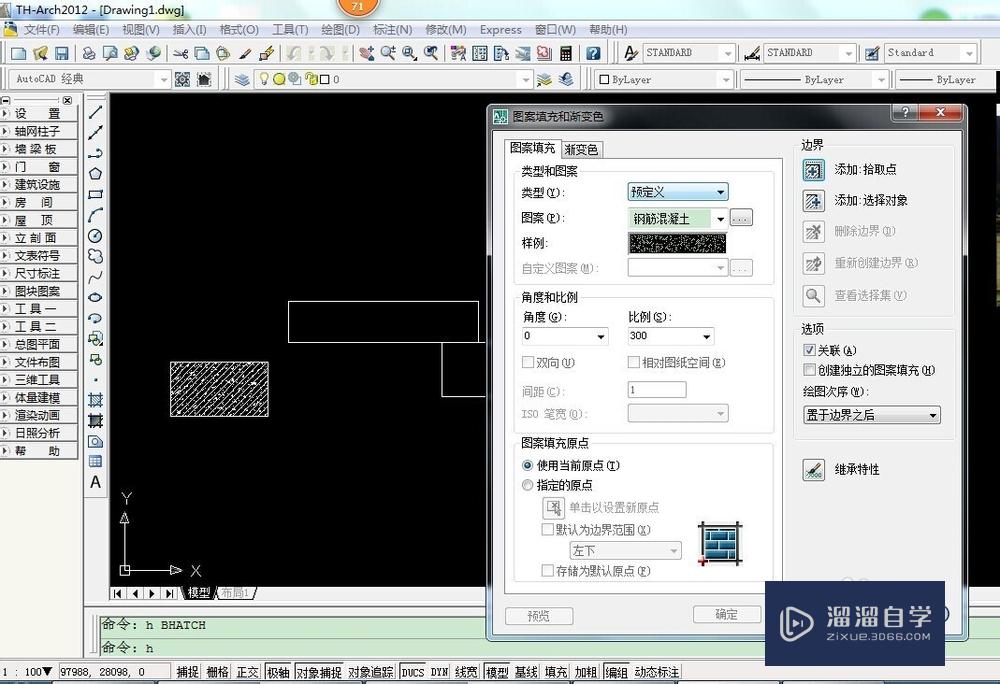Toggle 正交 mode in the status bar
This screenshot has height=684, width=1000.
tap(246, 672)
